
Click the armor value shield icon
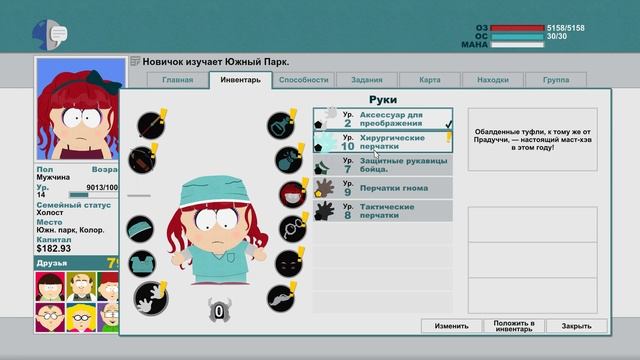click(219, 311)
